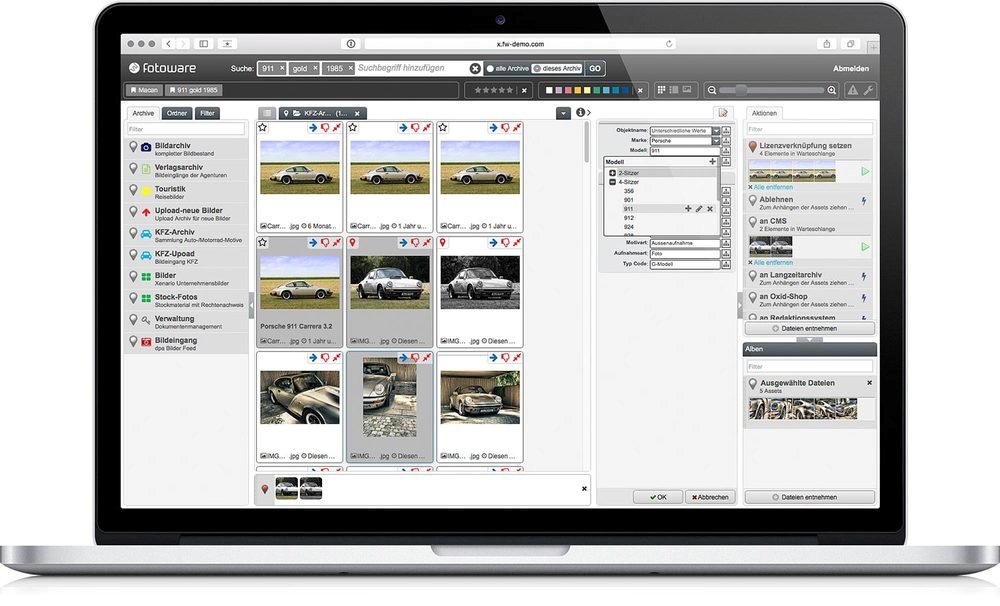Add new entry with Modell plus icon

[712, 162]
